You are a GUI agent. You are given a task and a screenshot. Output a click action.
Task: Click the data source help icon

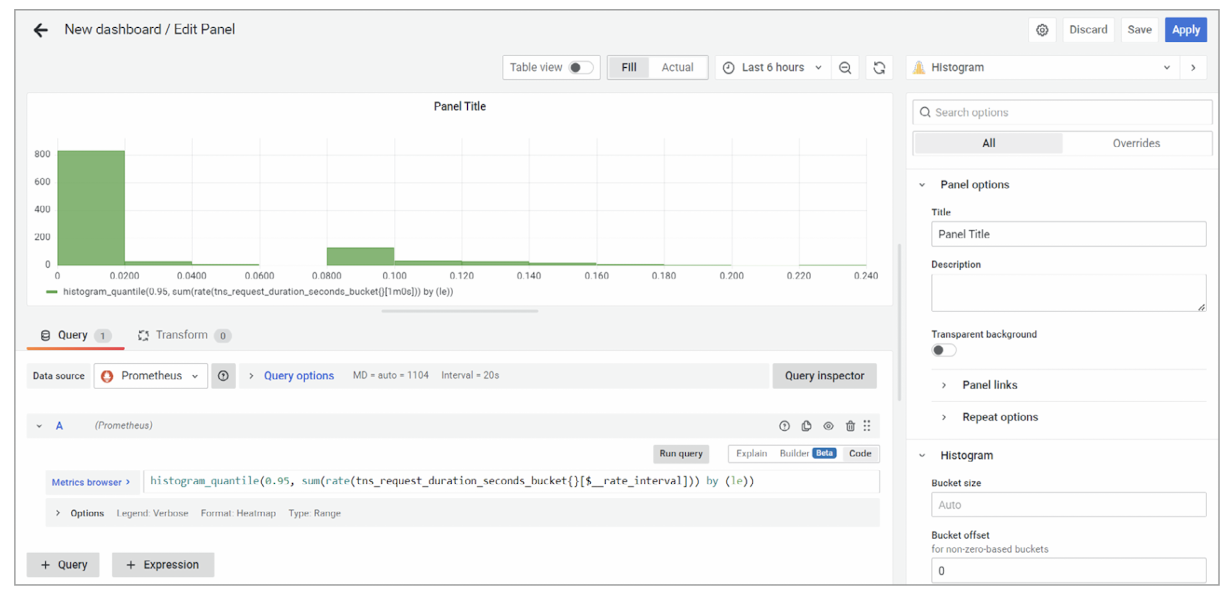click(x=223, y=376)
